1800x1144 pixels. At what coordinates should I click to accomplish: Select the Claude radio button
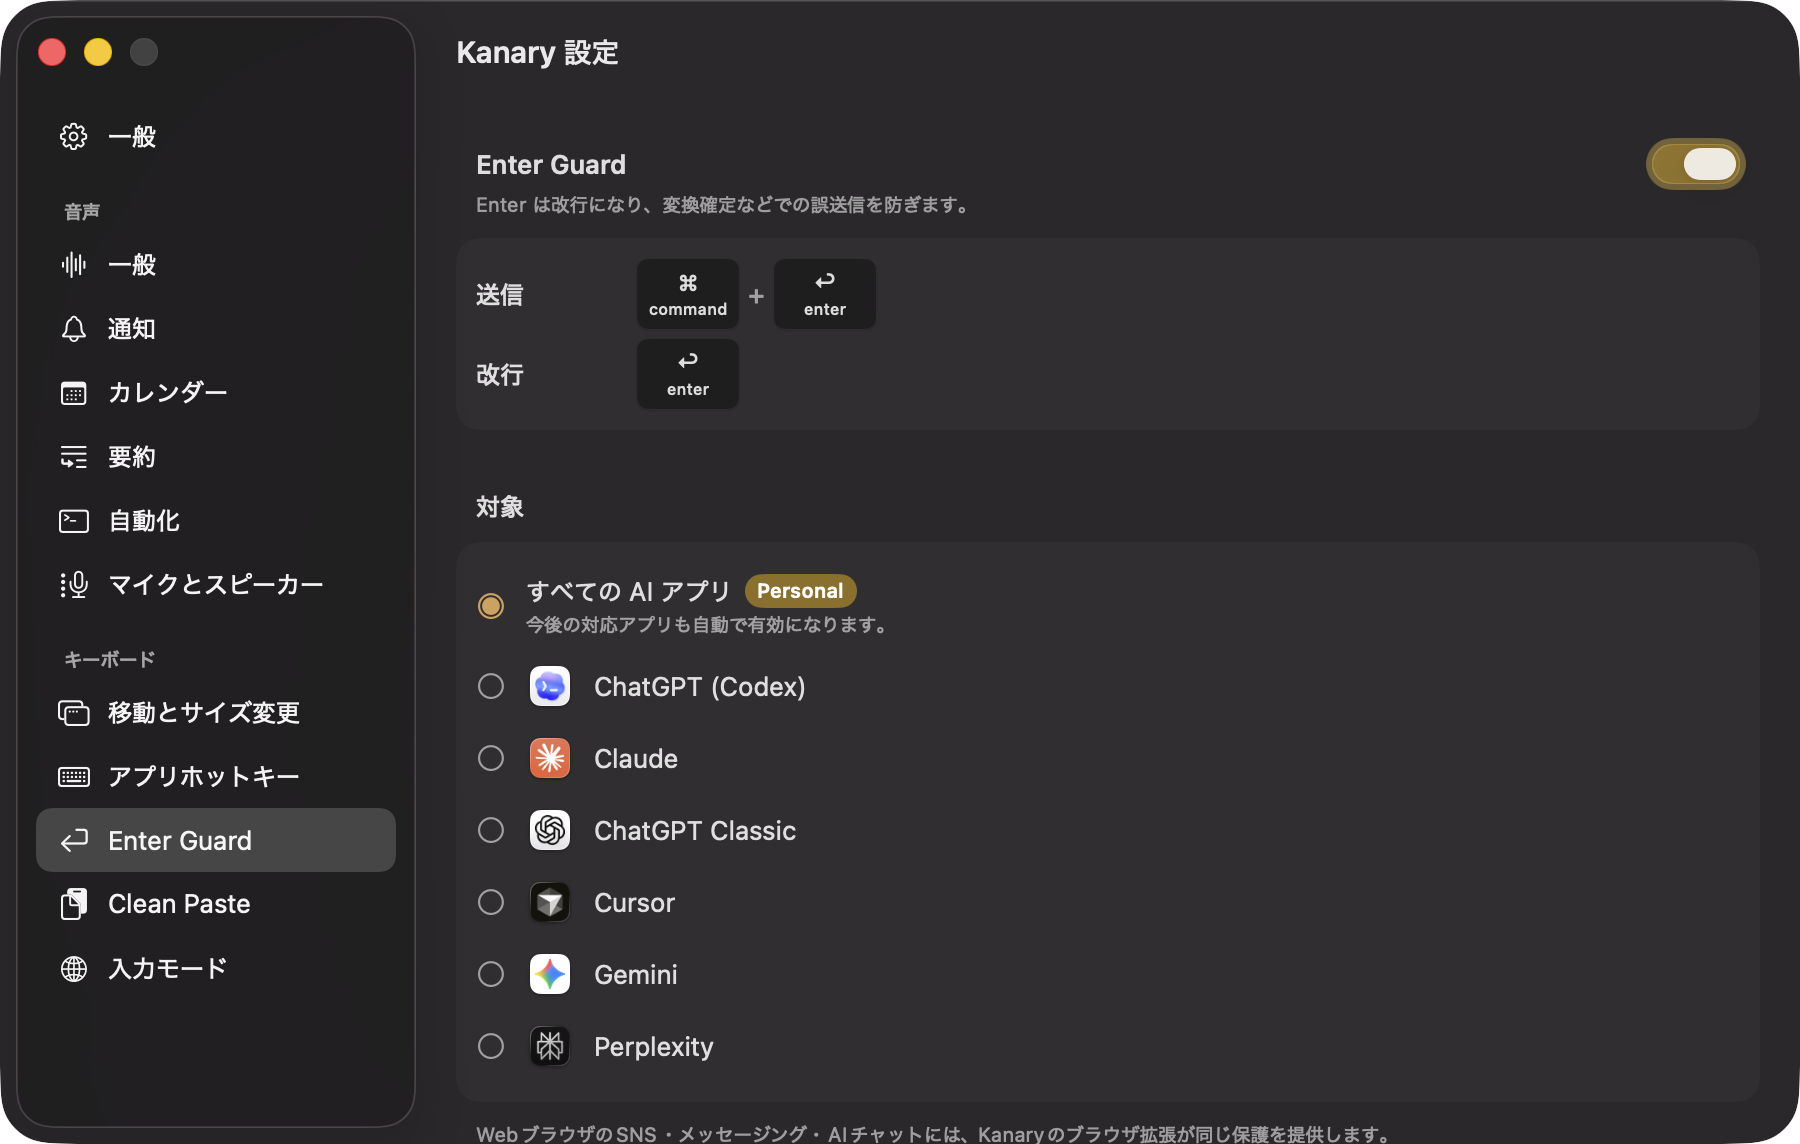pyautogui.click(x=491, y=758)
